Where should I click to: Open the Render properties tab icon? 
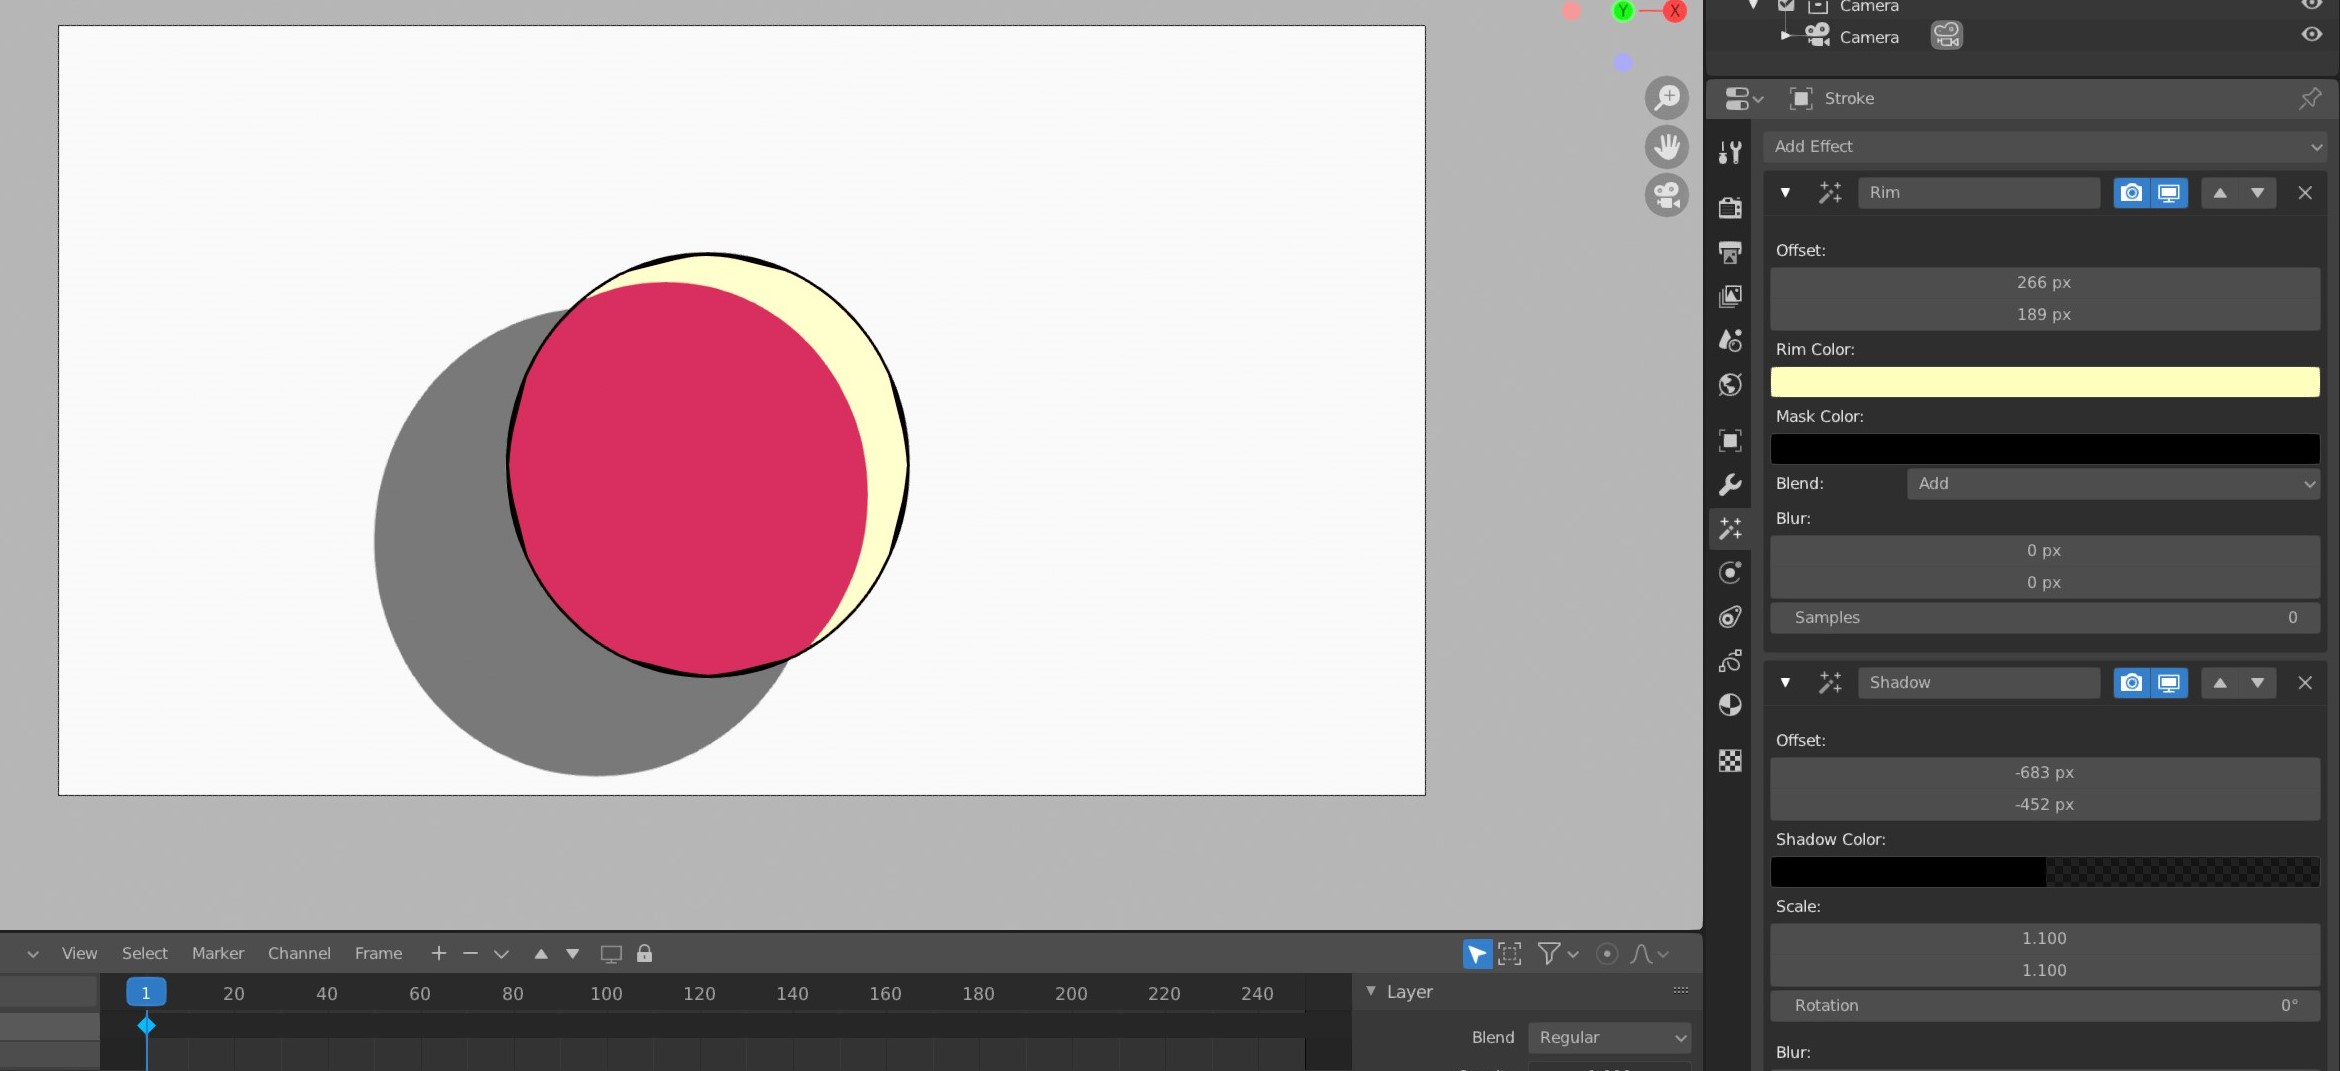coord(1730,207)
